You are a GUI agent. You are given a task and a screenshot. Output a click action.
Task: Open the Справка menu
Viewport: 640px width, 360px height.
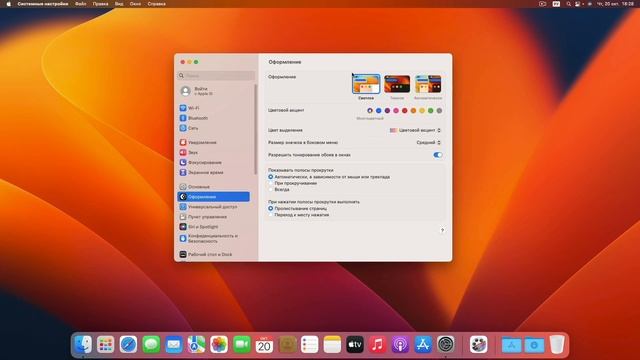157,4
